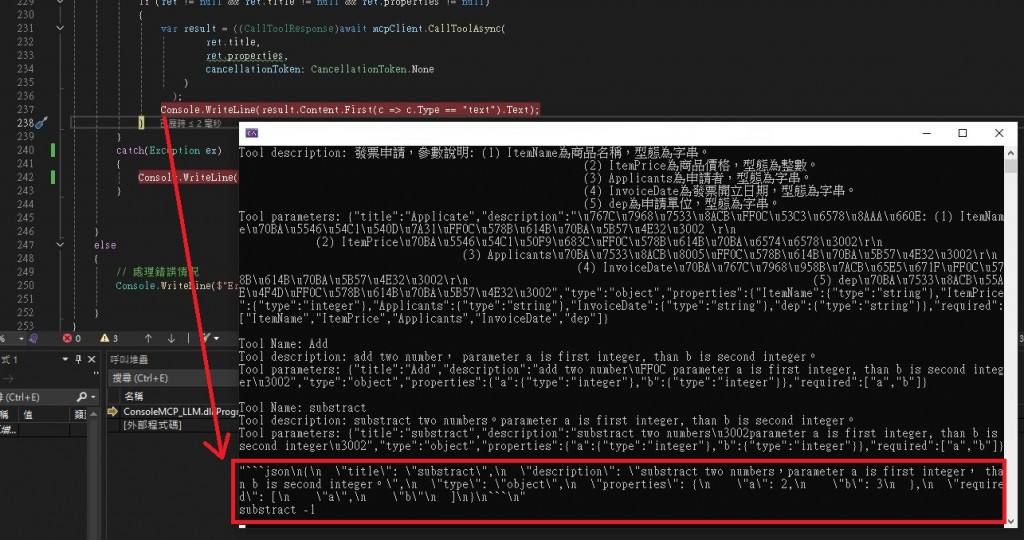Image resolution: width=1024 pixels, height=540 pixels.
Task: Click 'Tool Name: Add' in console output
Action: [x=283, y=343]
